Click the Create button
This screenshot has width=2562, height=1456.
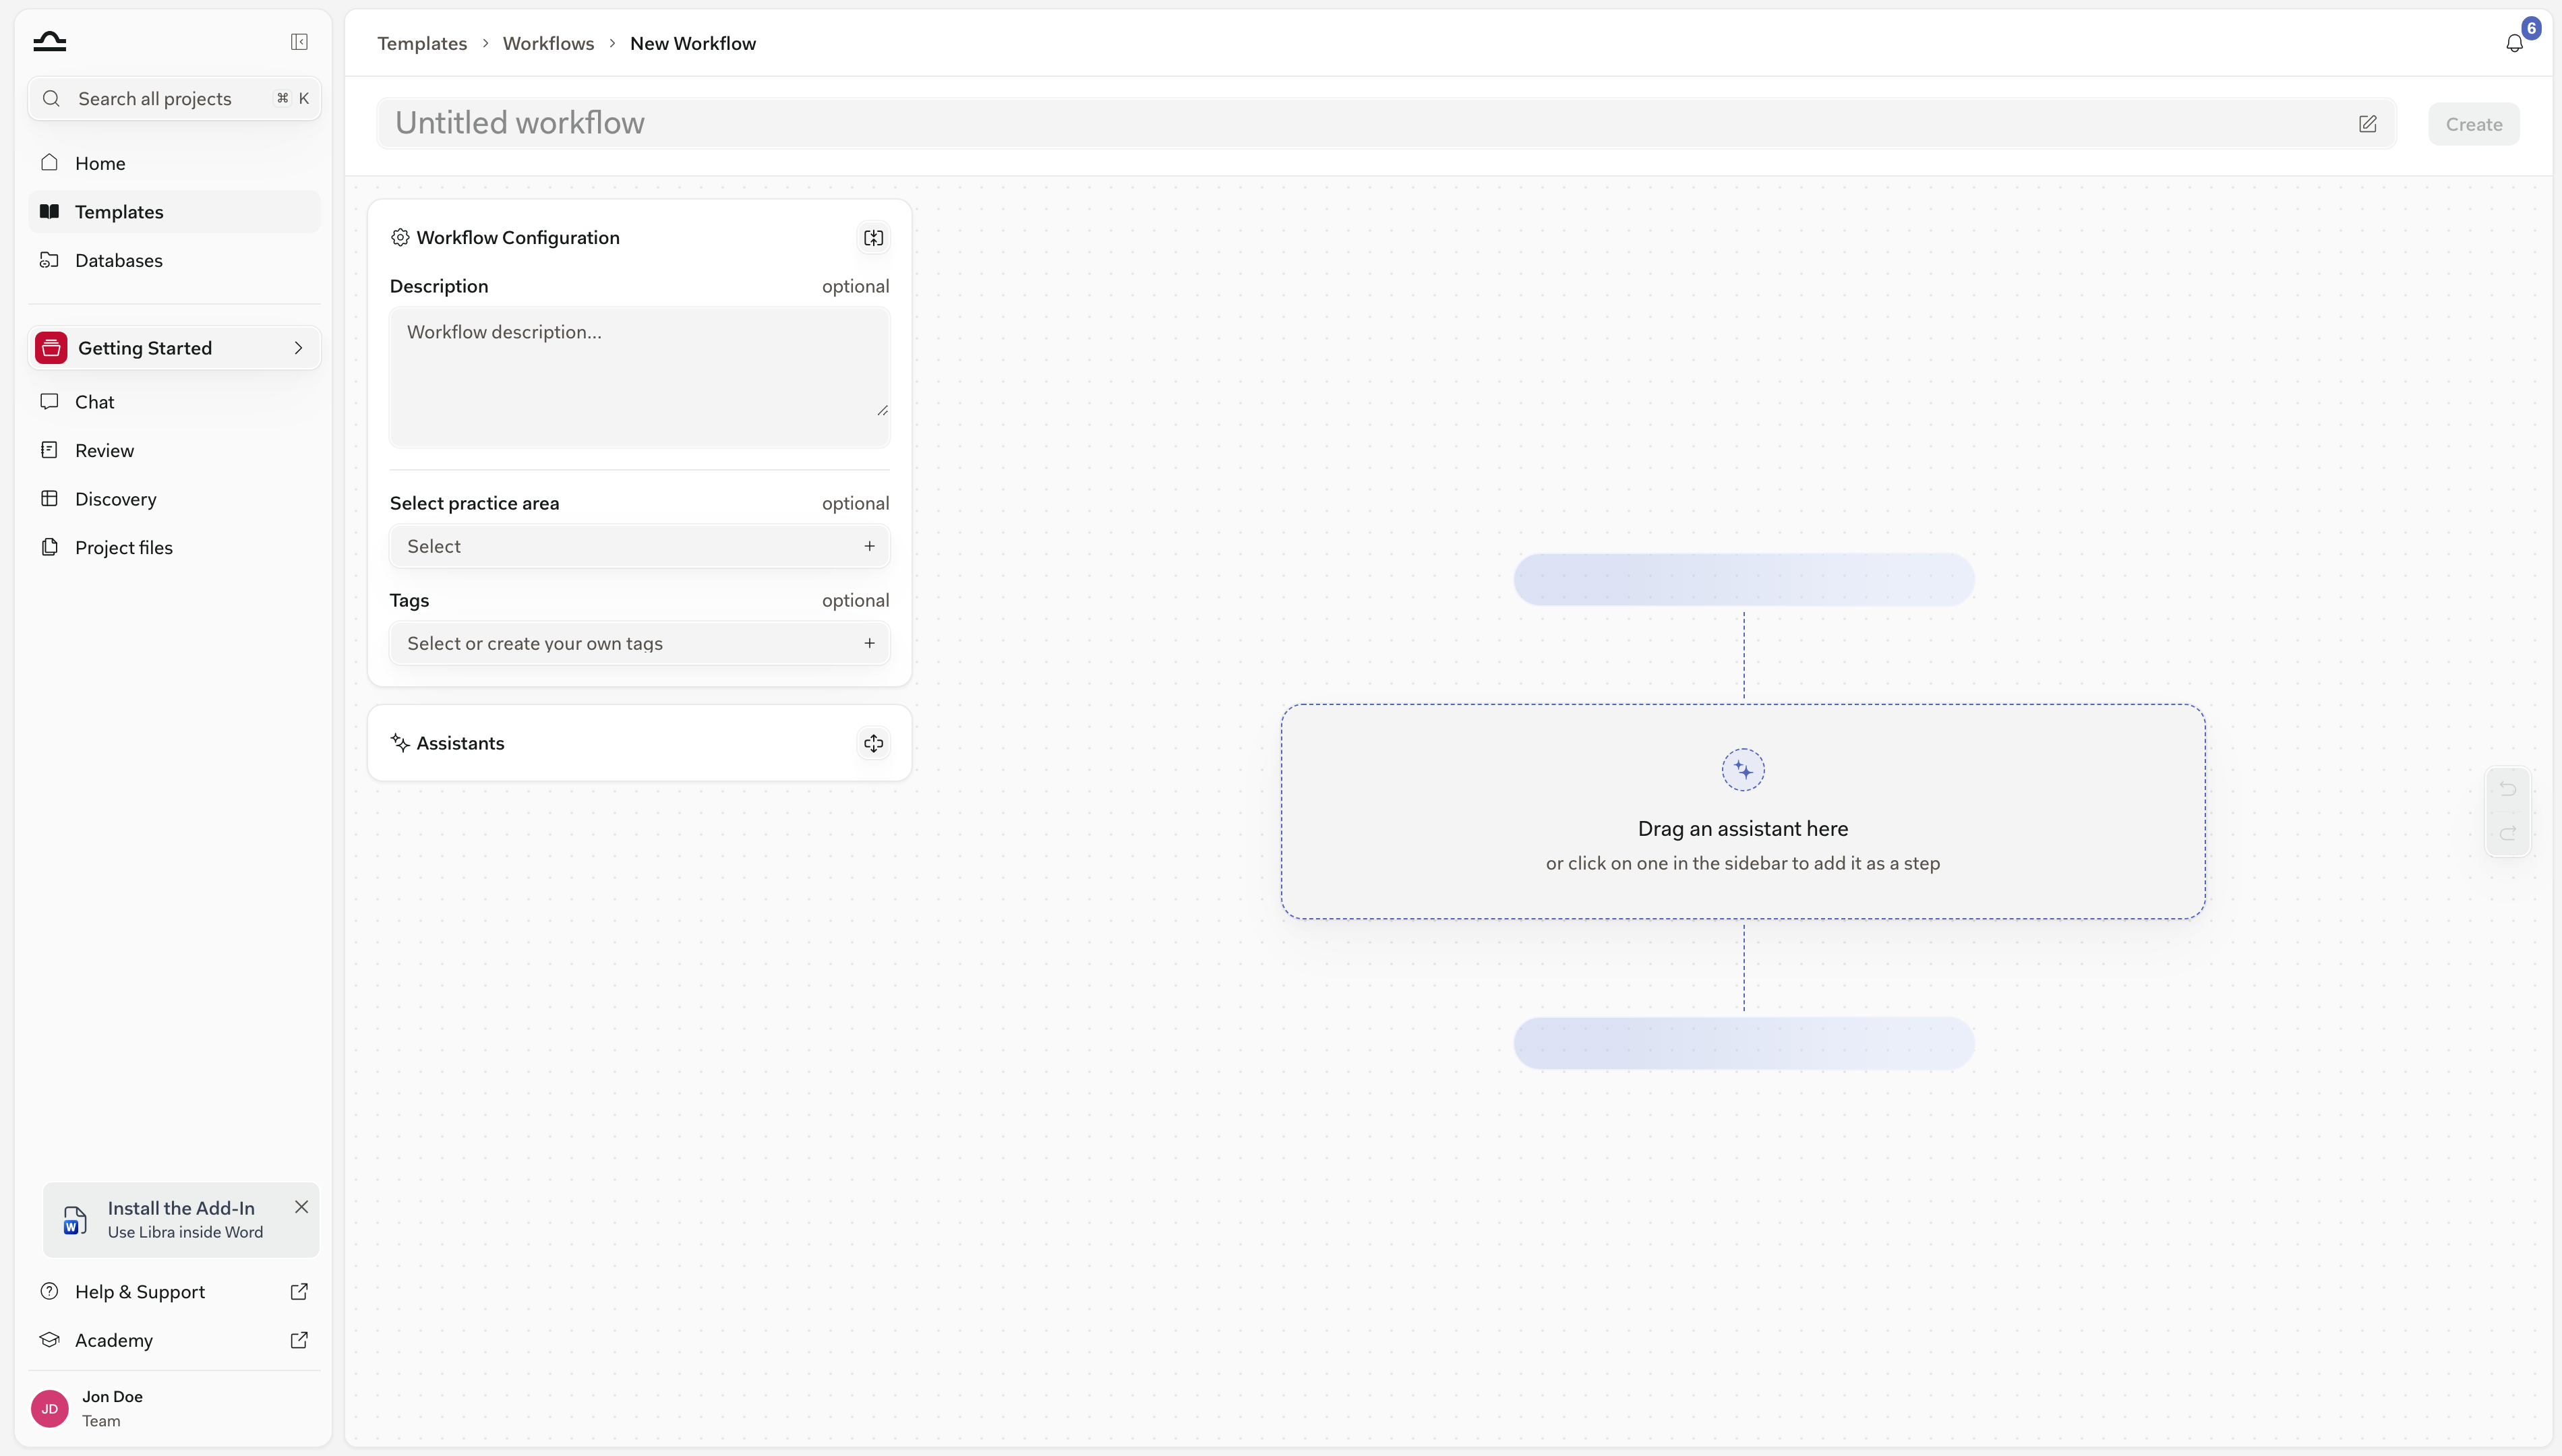click(2473, 124)
